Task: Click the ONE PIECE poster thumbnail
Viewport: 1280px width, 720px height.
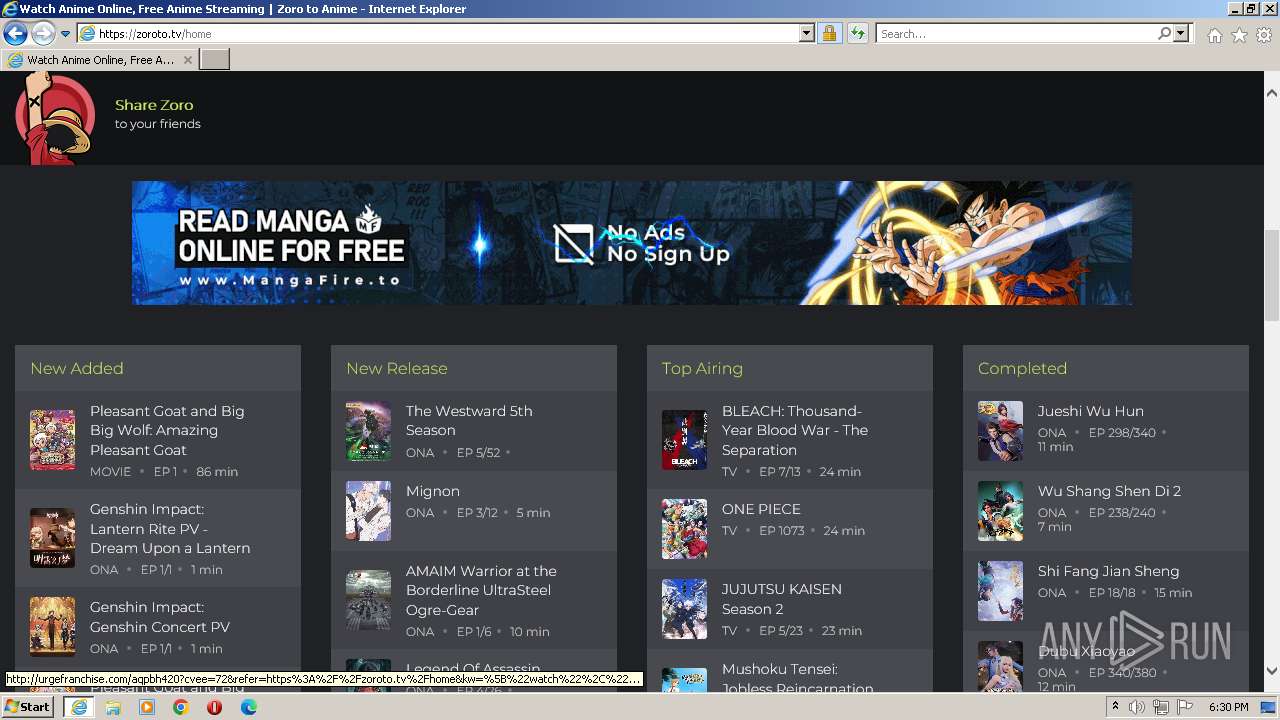Action: (684, 529)
